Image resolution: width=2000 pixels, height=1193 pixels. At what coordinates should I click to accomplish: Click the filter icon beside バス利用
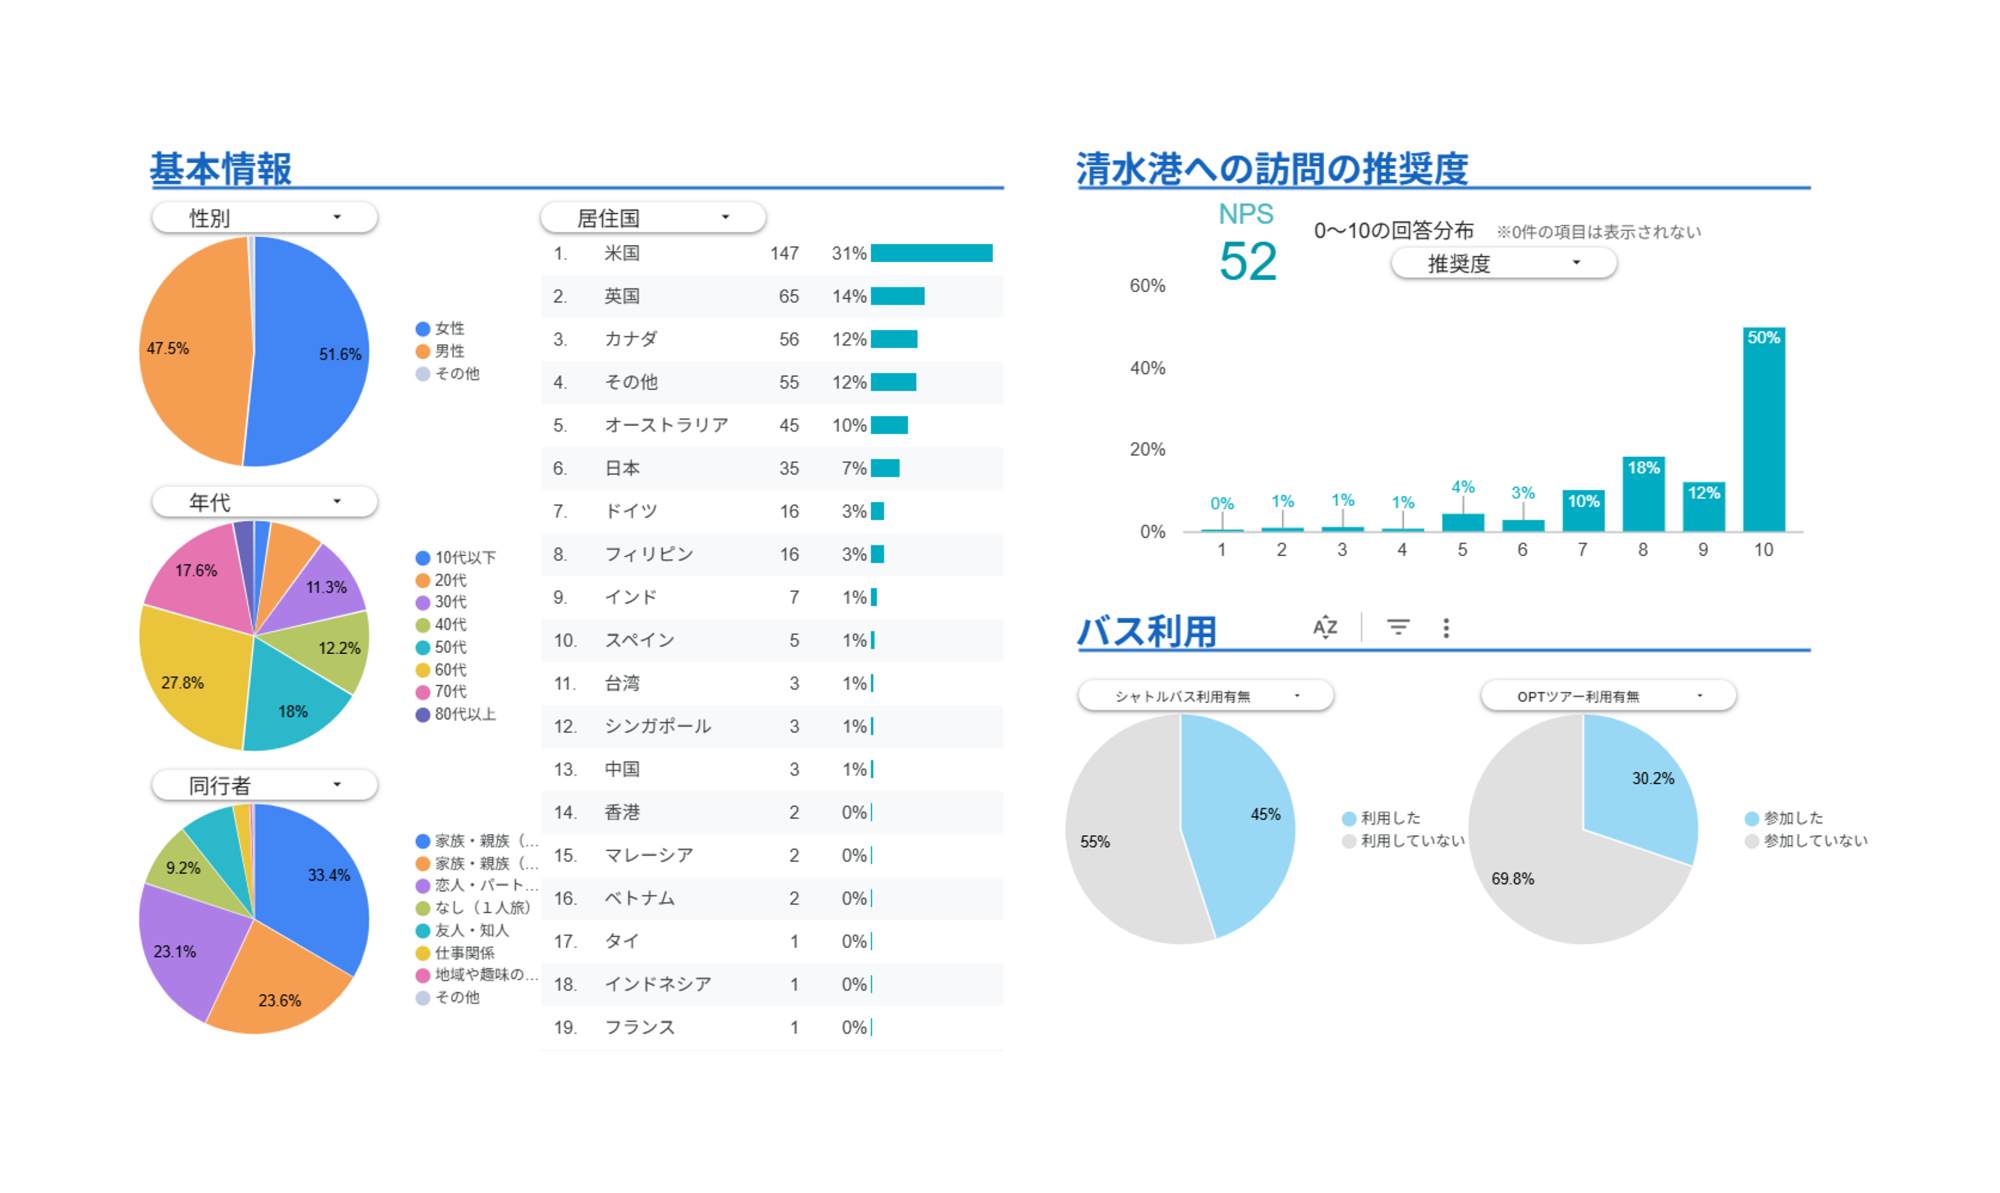(1398, 627)
